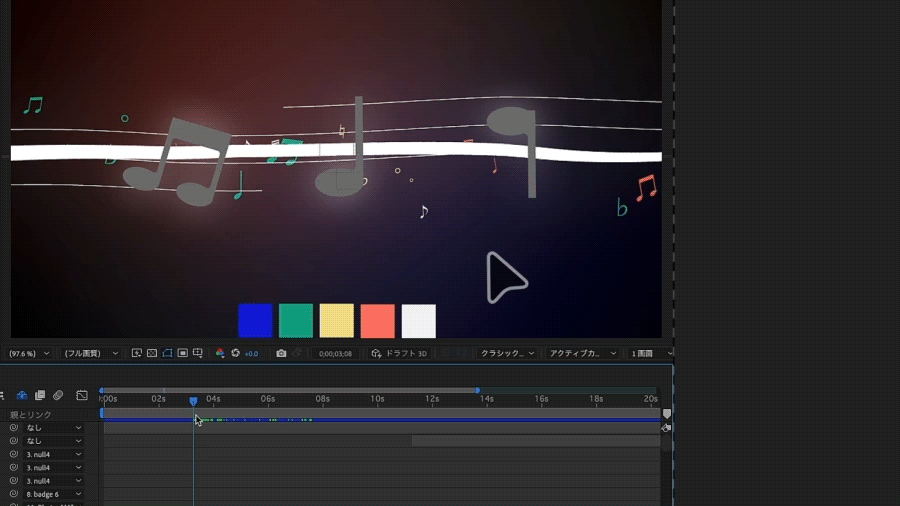Image resolution: width=900 pixels, height=506 pixels.
Task: Open grid and guide options icon
Action: [x=197, y=353]
